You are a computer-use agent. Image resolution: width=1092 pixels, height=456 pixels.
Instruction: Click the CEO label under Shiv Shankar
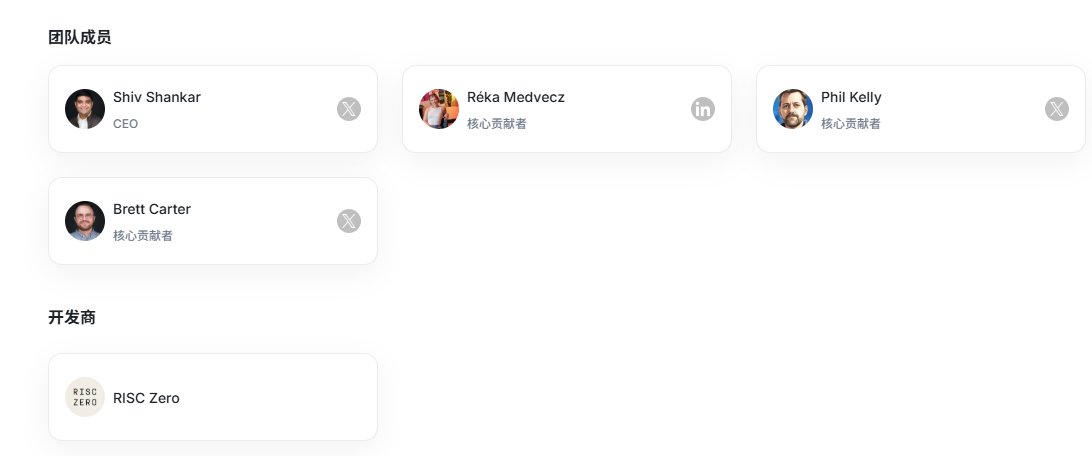[125, 124]
